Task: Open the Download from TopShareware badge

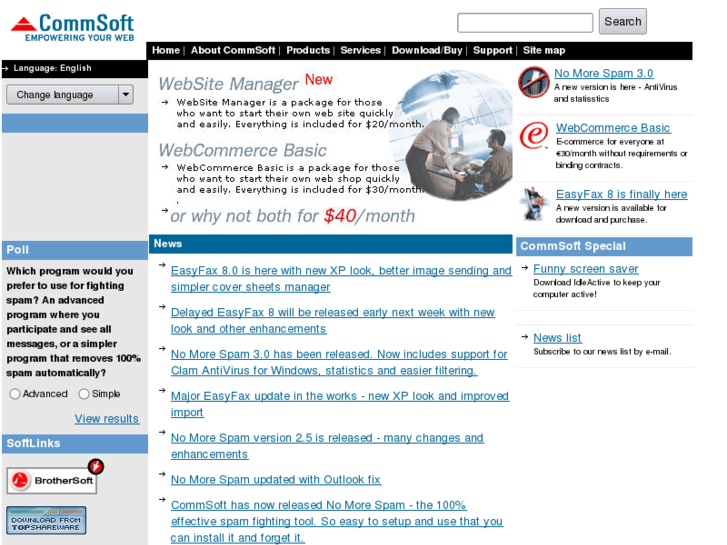Action: [46, 520]
